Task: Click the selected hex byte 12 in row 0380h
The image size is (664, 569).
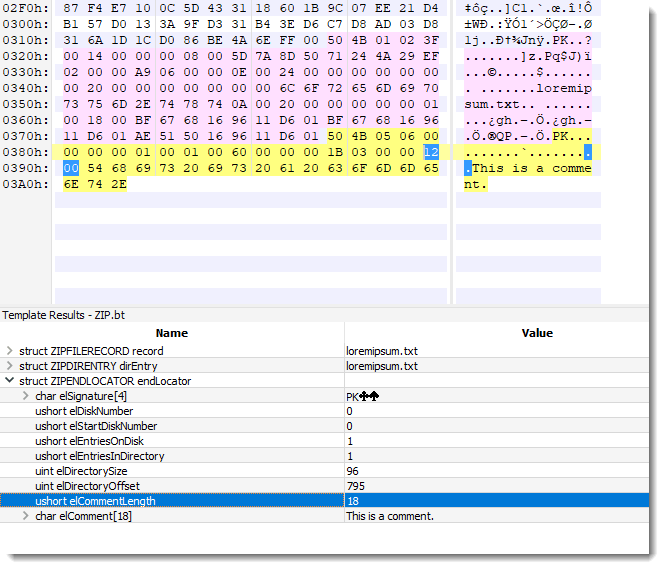Action: [x=430, y=151]
